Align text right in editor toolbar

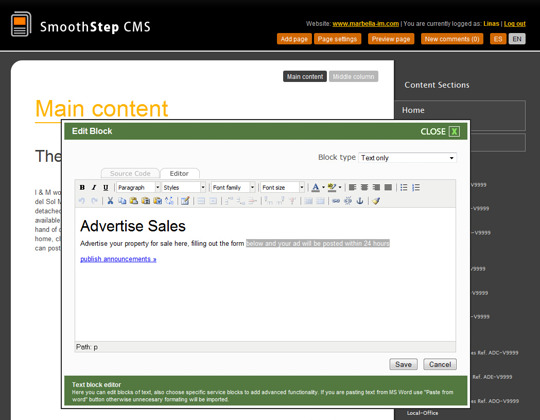(x=376, y=187)
